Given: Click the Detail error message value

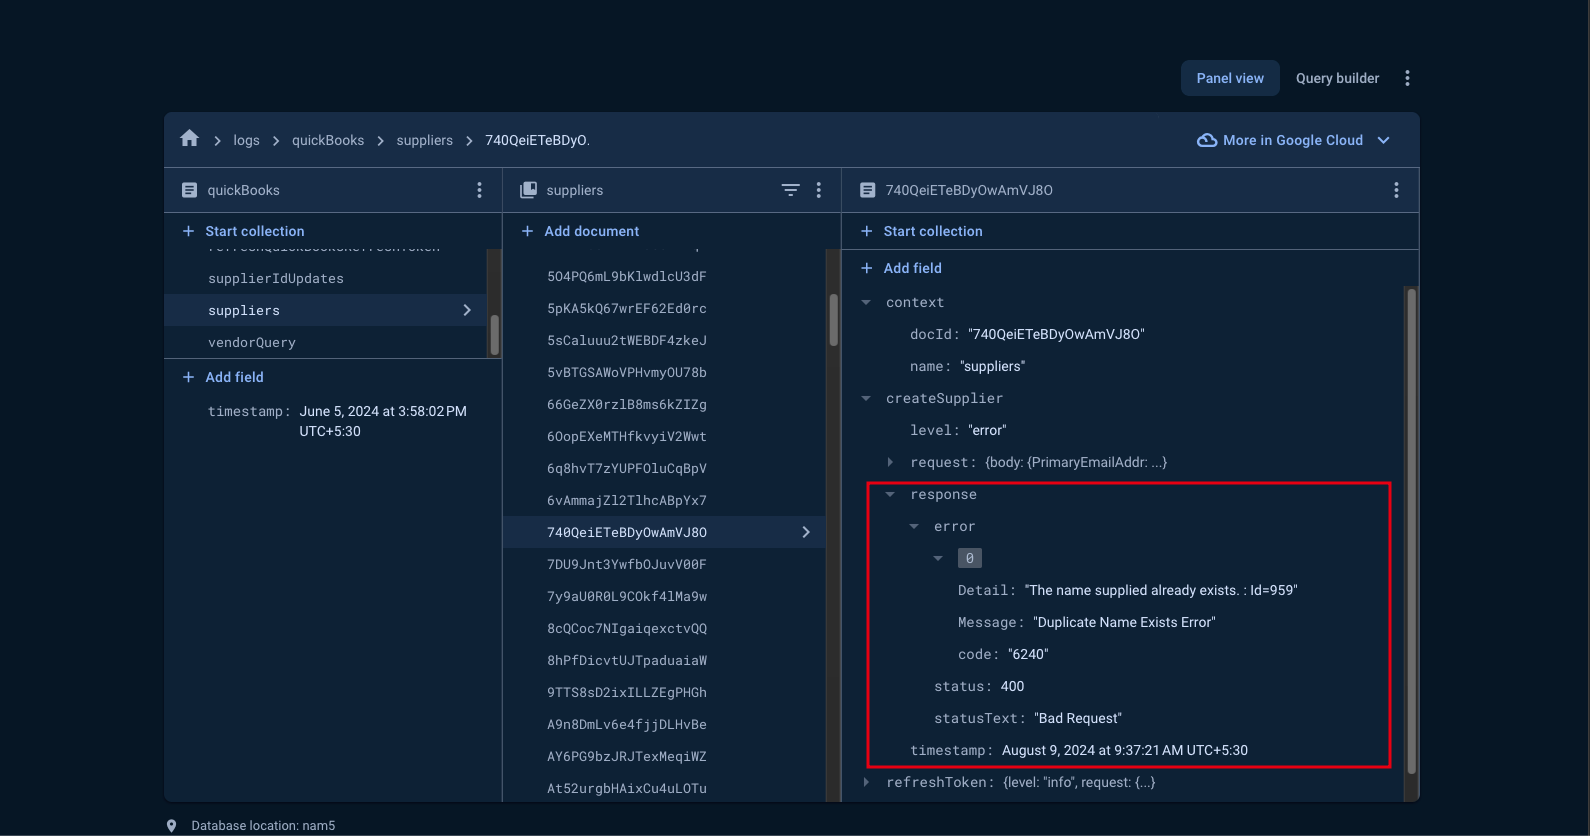Looking at the screenshot, I should click(x=1161, y=590).
